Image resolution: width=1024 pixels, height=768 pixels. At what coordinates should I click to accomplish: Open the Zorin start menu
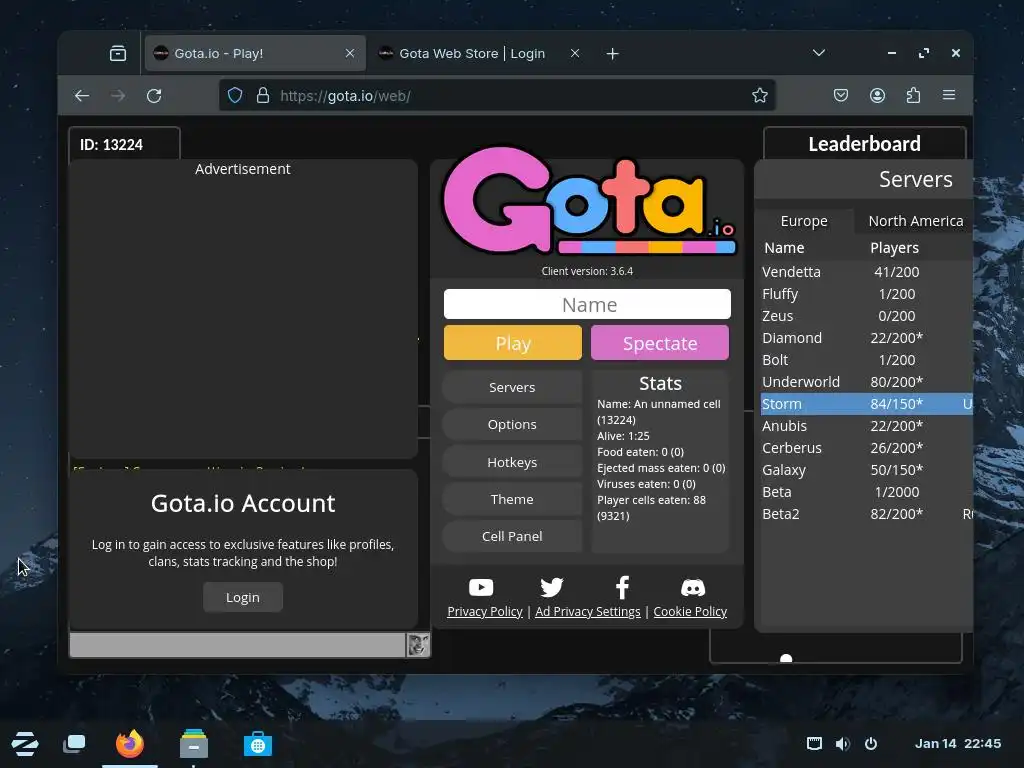pos(25,744)
